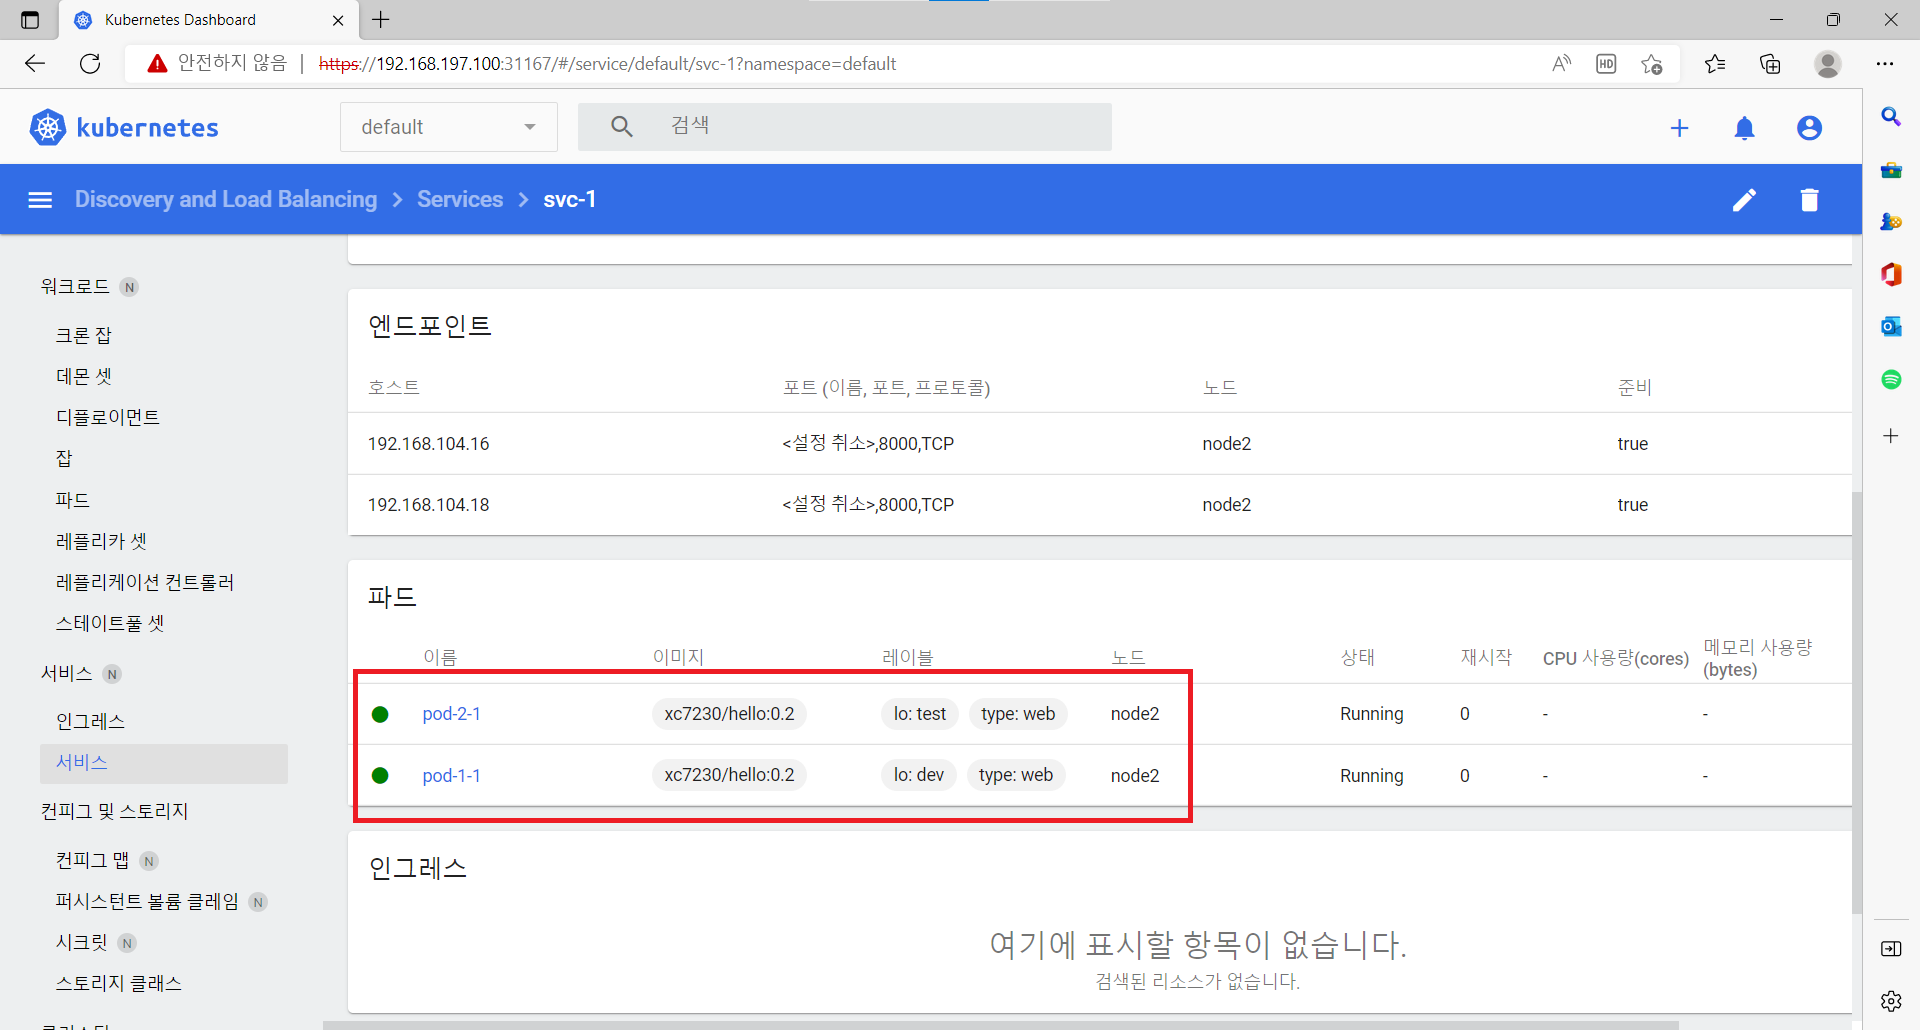This screenshot has width=1920, height=1030.
Task: Select 퍼시스턴트 볼륨 클레임 in sidebar
Action: 147,901
